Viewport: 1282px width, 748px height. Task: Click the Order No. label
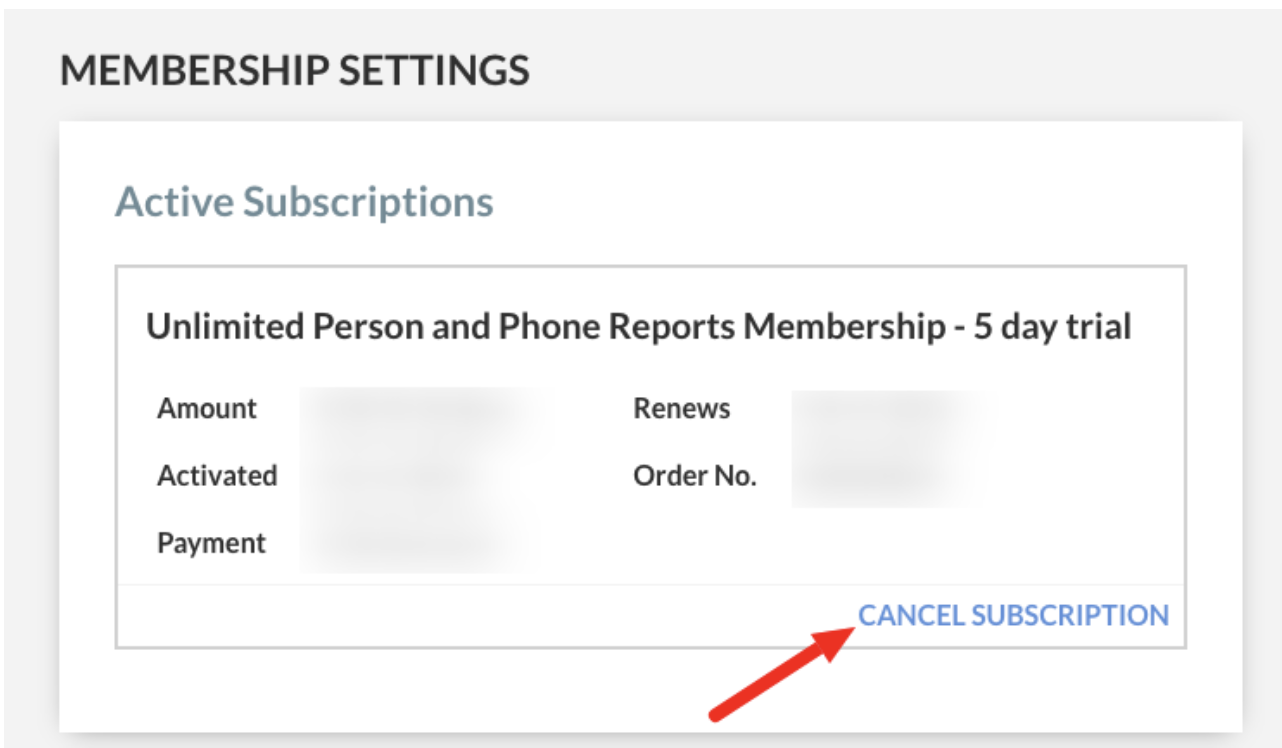695,476
